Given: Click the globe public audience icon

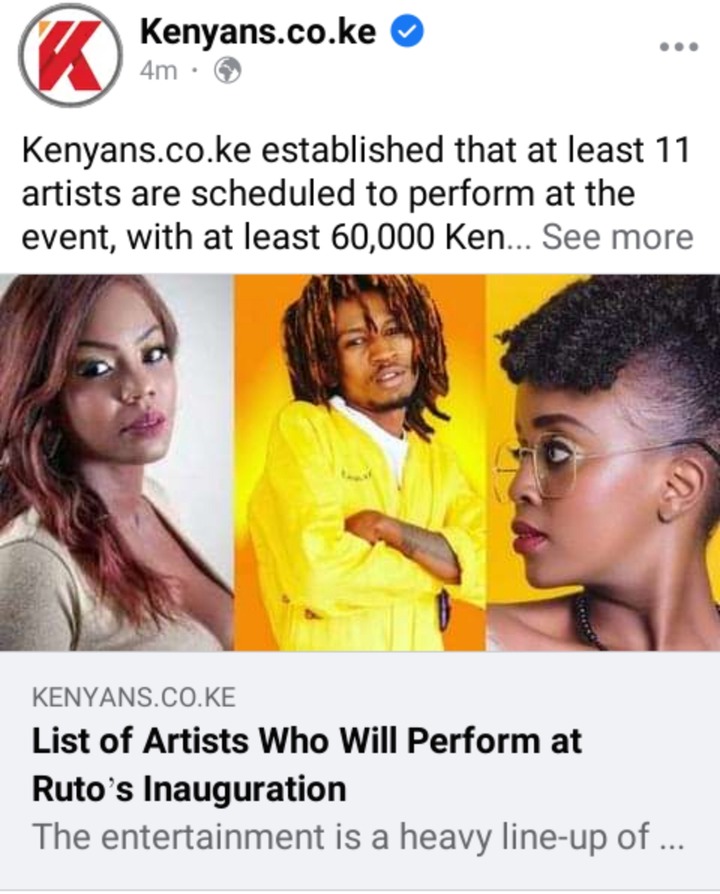Looking at the screenshot, I should (227, 71).
